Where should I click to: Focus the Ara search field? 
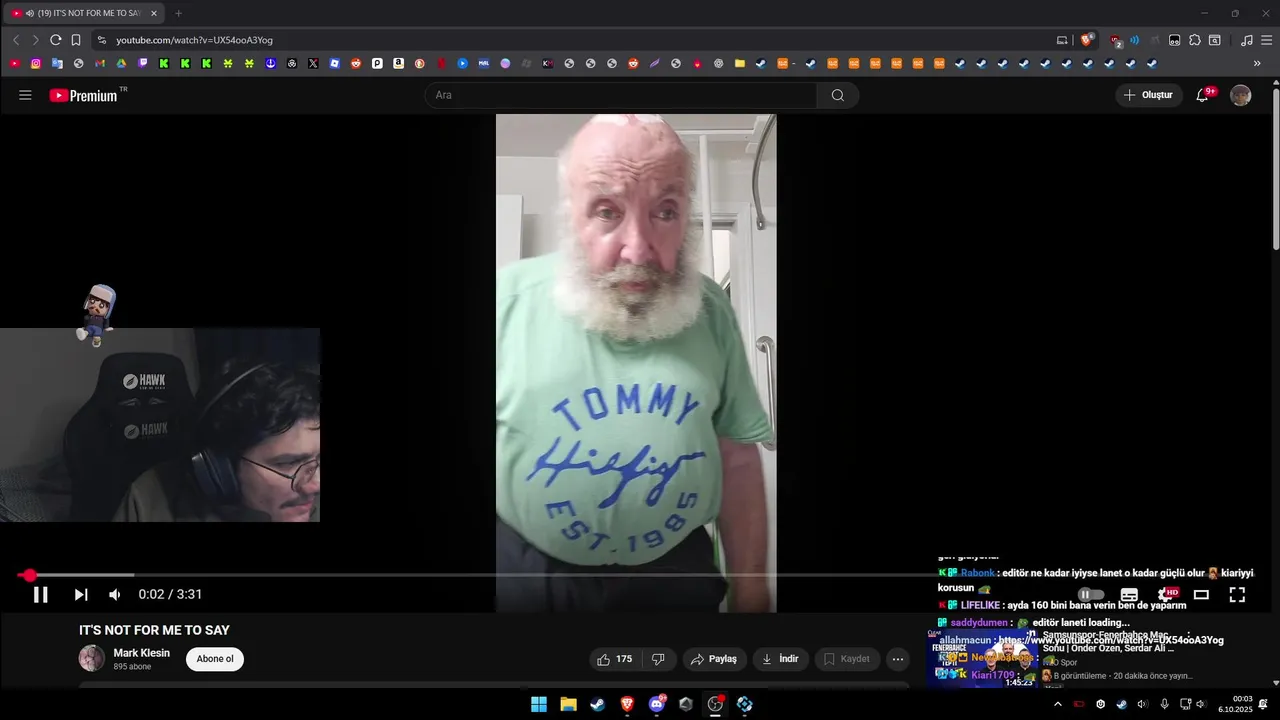tap(620, 95)
